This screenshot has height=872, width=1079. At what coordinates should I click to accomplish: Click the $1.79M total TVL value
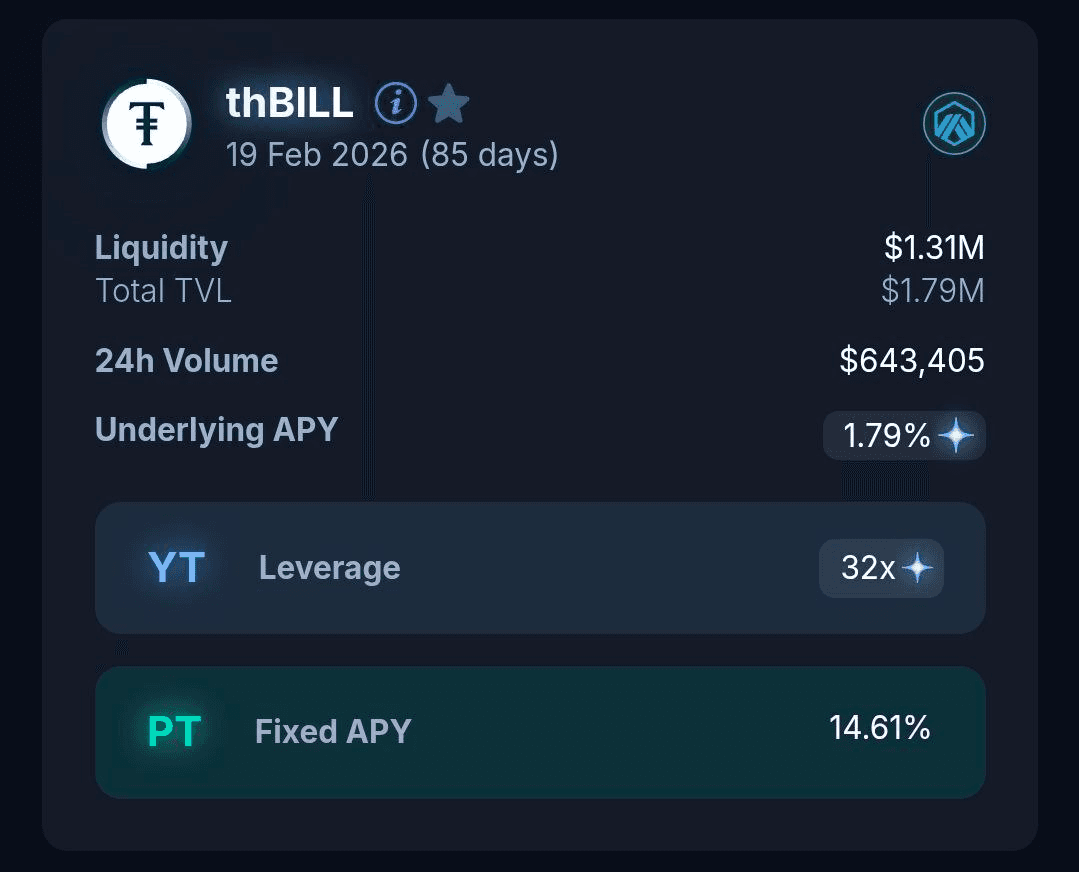[x=933, y=291]
